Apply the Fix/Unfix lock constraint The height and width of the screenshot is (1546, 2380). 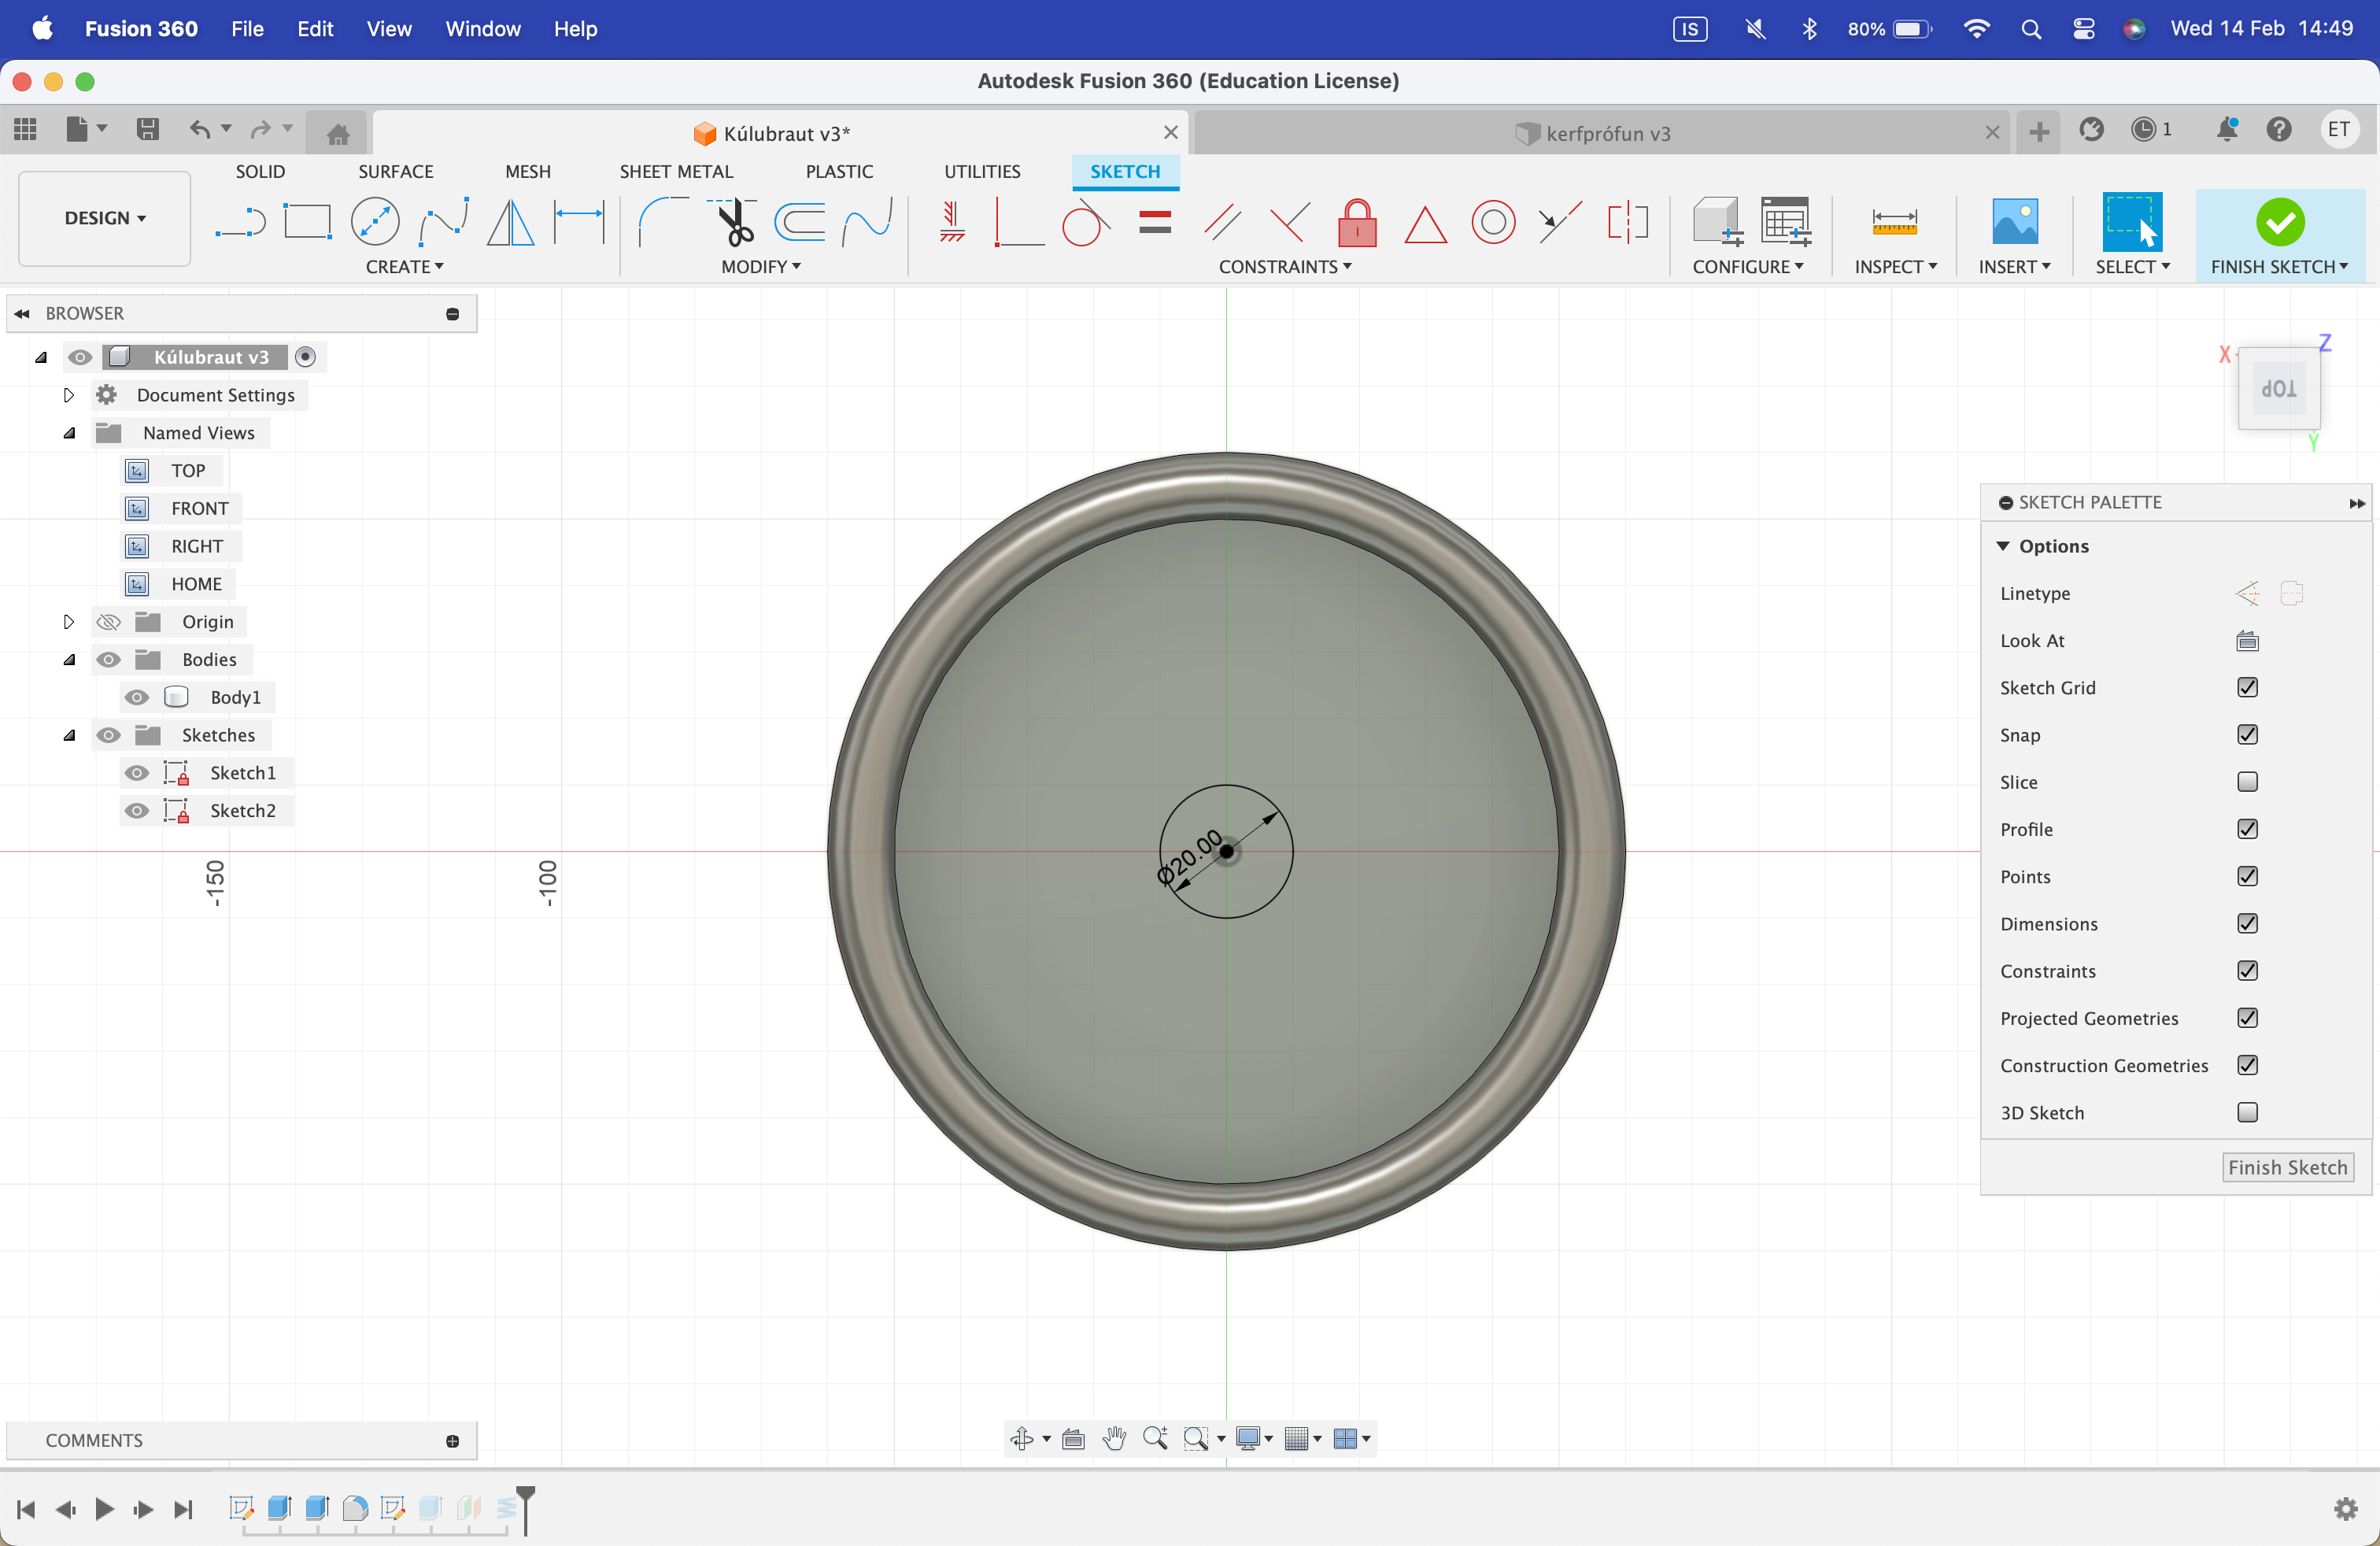pos(1357,222)
